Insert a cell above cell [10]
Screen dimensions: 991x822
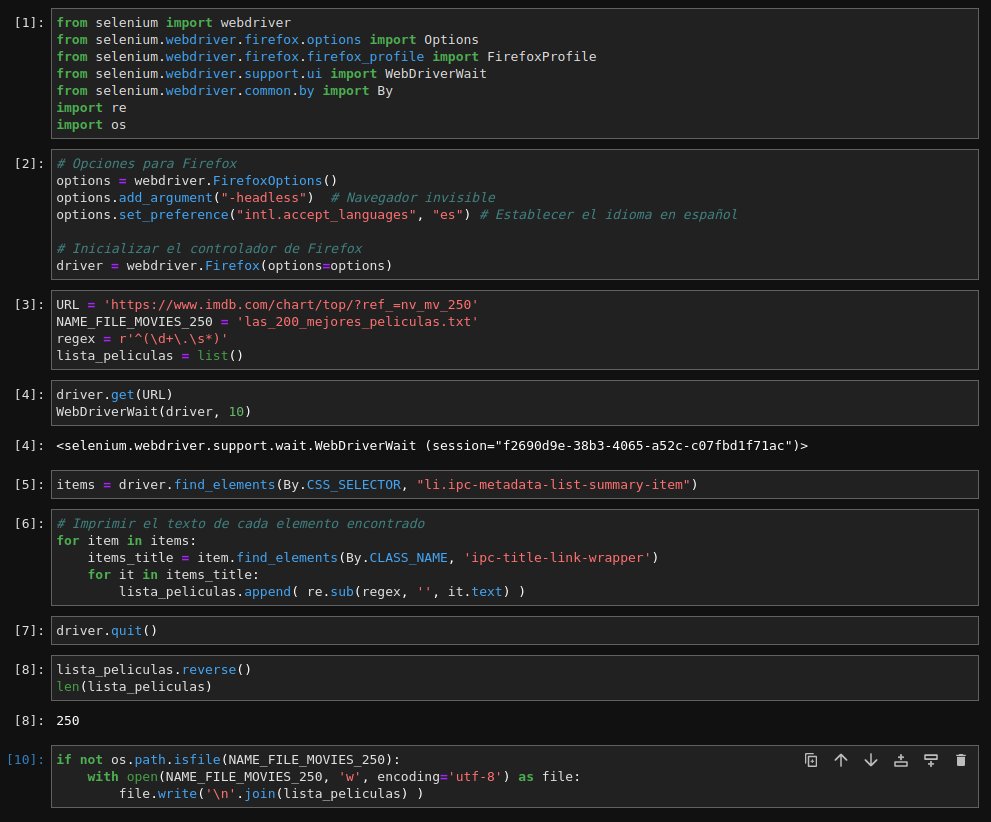pyautogui.click(x=901, y=760)
